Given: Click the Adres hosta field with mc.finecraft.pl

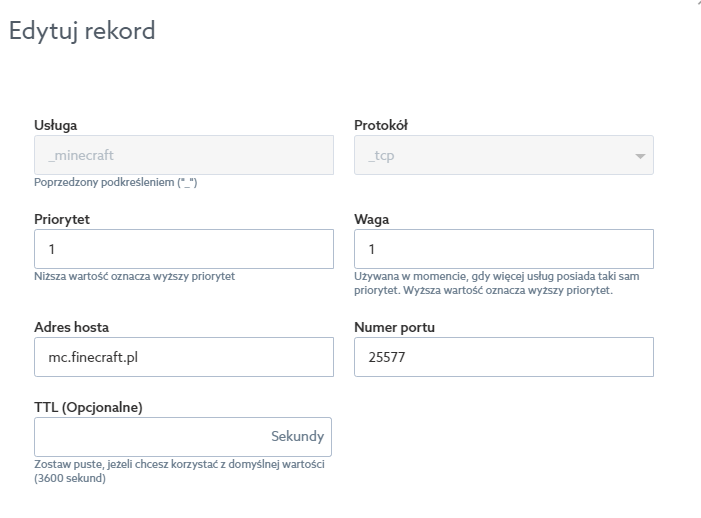Looking at the screenshot, I should (183, 357).
